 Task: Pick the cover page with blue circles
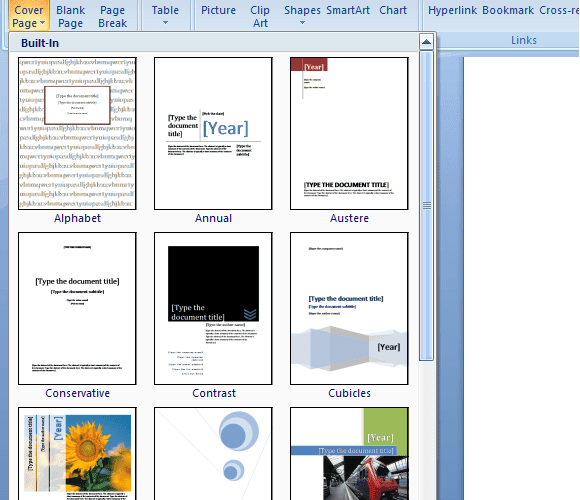pyautogui.click(x=213, y=454)
